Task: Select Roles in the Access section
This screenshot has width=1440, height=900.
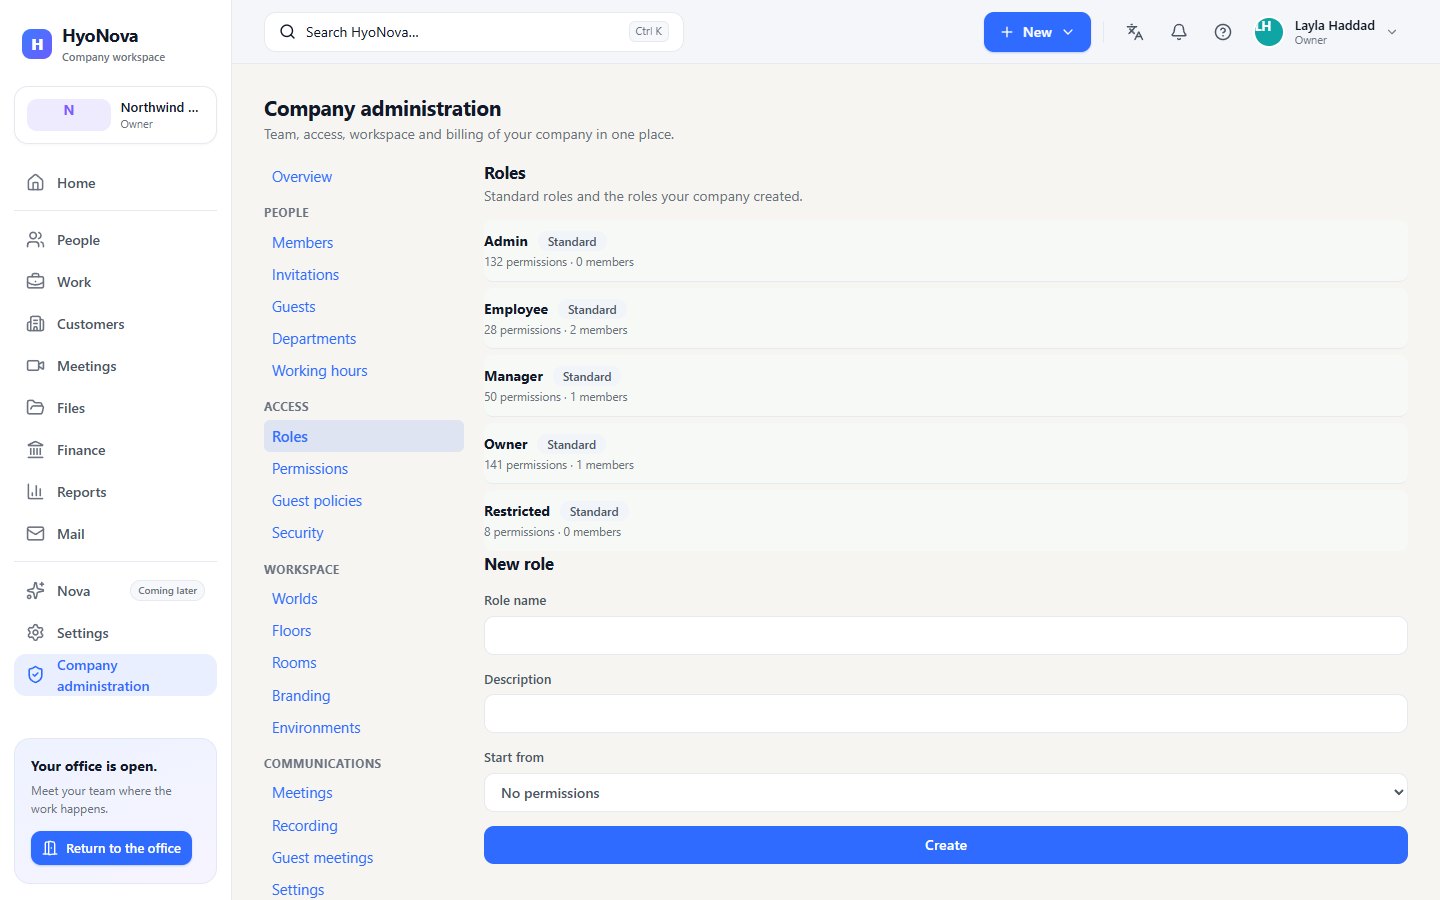Action: pos(364,436)
